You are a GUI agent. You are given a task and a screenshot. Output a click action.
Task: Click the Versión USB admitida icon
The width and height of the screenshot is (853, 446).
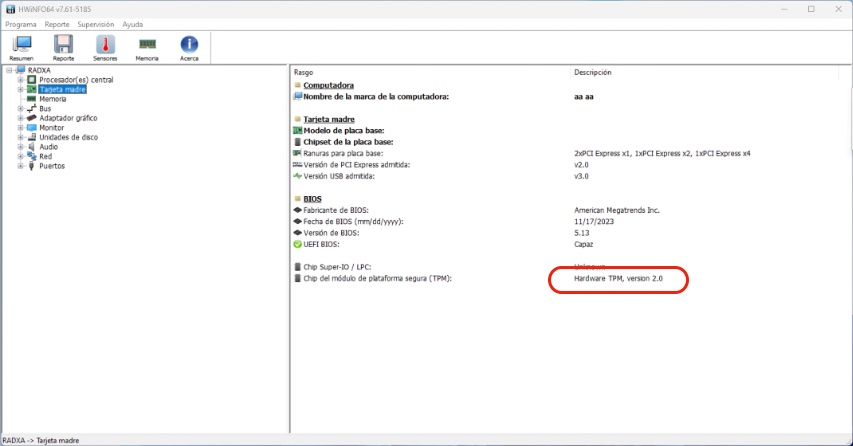[297, 176]
